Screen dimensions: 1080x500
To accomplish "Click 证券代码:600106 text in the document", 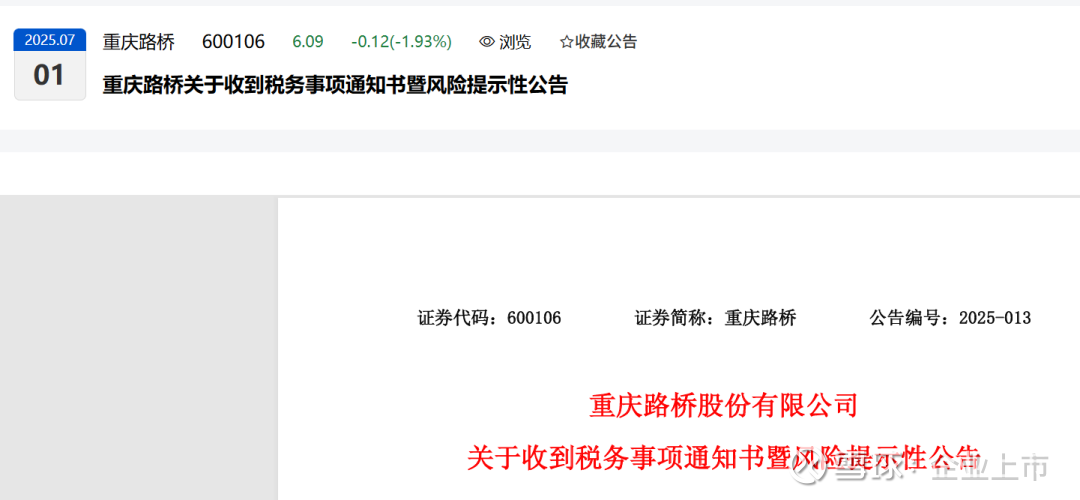I will [x=489, y=318].
